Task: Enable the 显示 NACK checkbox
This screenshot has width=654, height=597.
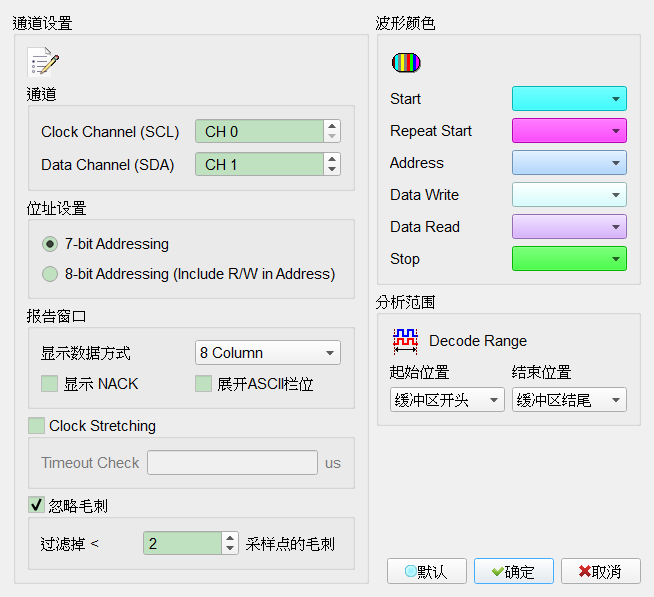Action: 49,384
